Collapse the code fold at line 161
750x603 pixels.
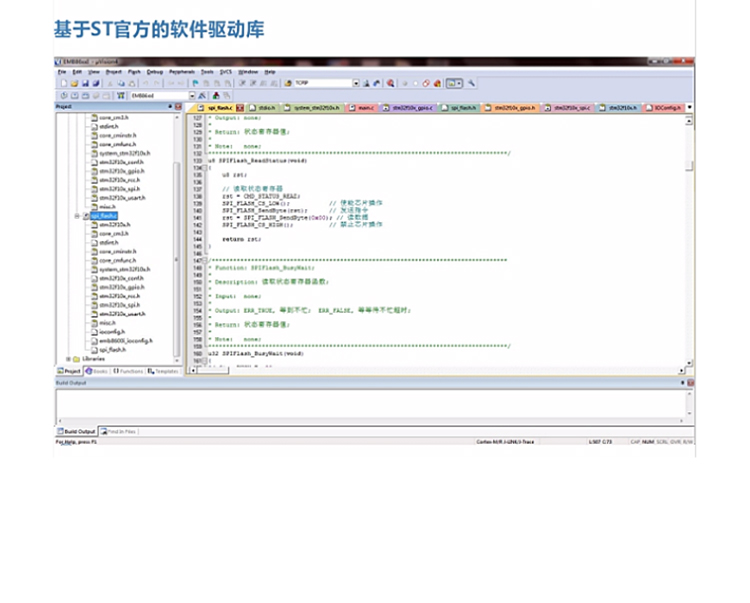point(205,361)
